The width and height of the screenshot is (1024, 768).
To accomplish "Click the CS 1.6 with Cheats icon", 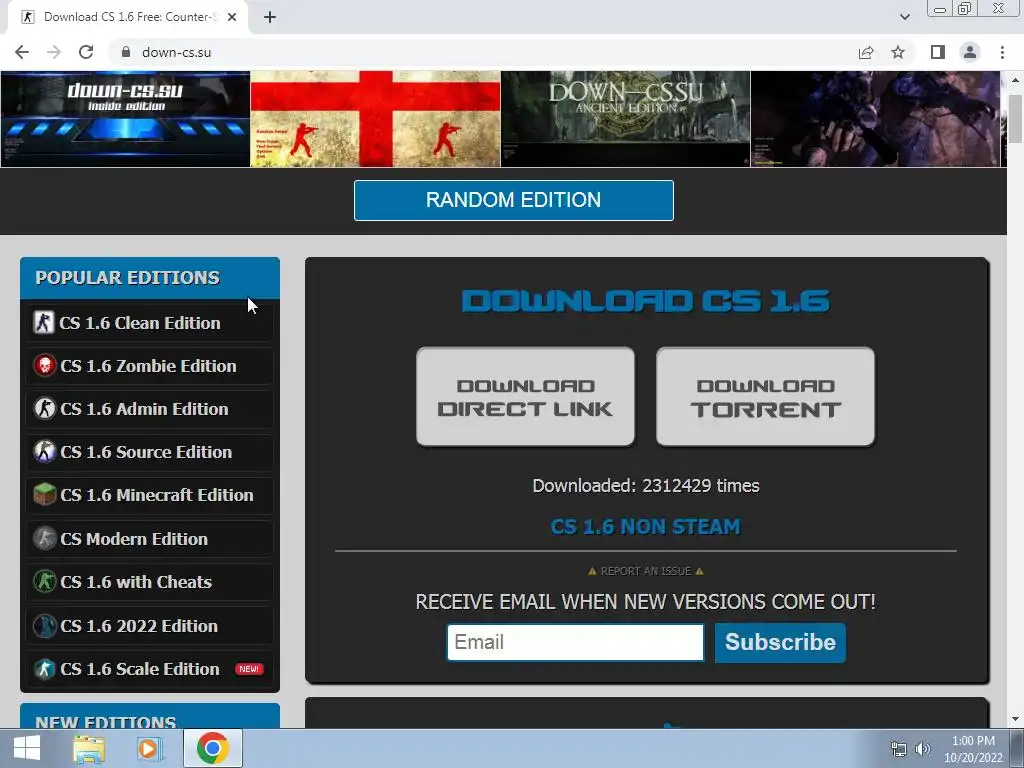I will pyautogui.click(x=44, y=582).
